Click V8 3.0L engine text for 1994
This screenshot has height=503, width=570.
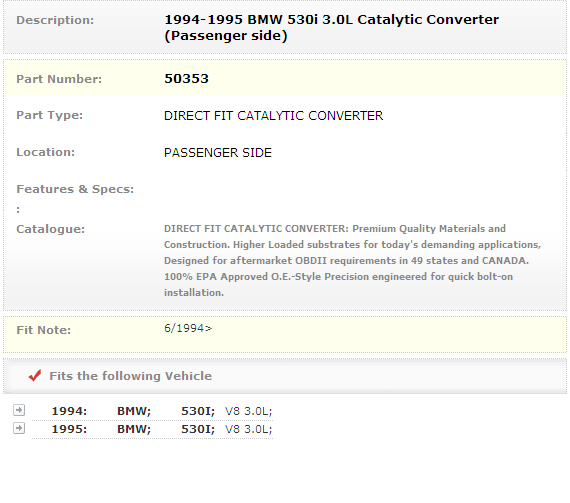coord(249,411)
